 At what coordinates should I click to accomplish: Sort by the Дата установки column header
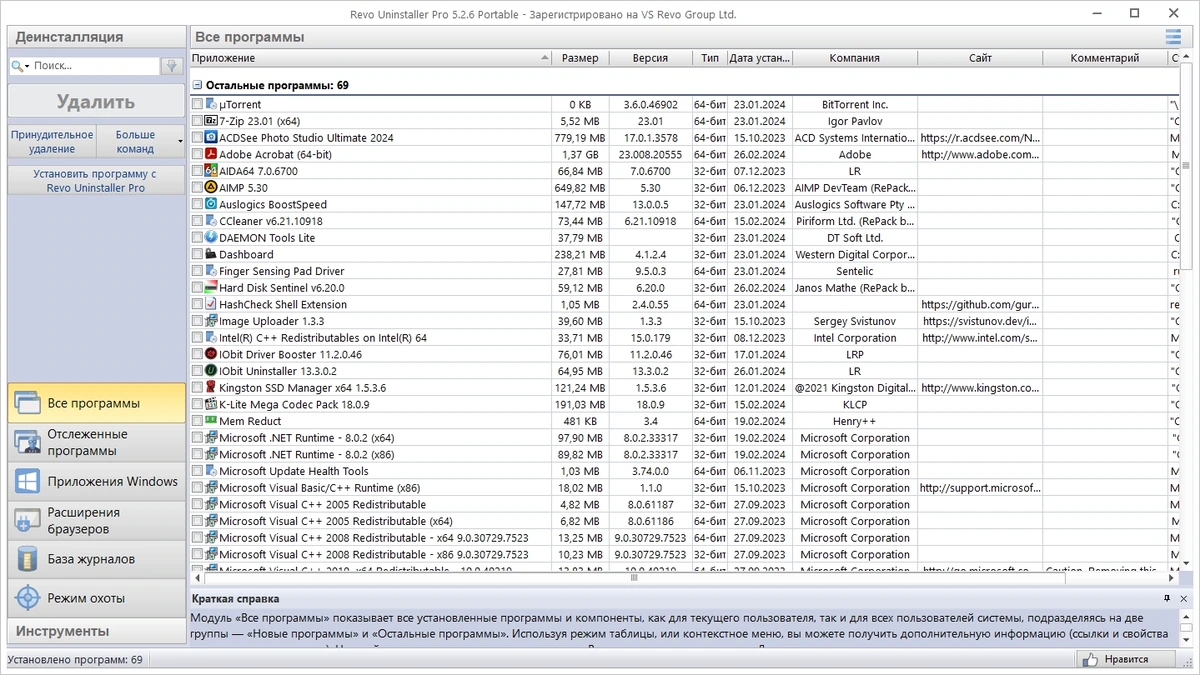pyautogui.click(x=760, y=58)
